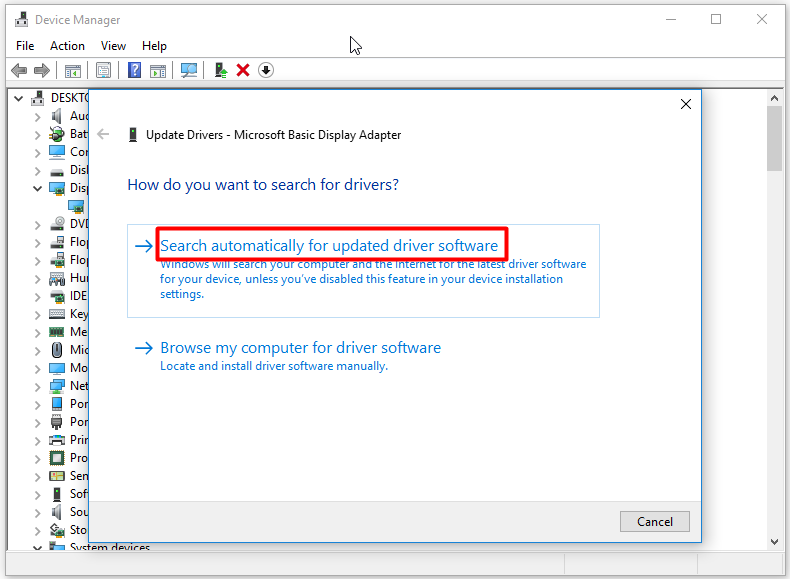Select the network icon in 'Net' row
Image resolution: width=790 pixels, height=579 pixels.
(x=57, y=386)
